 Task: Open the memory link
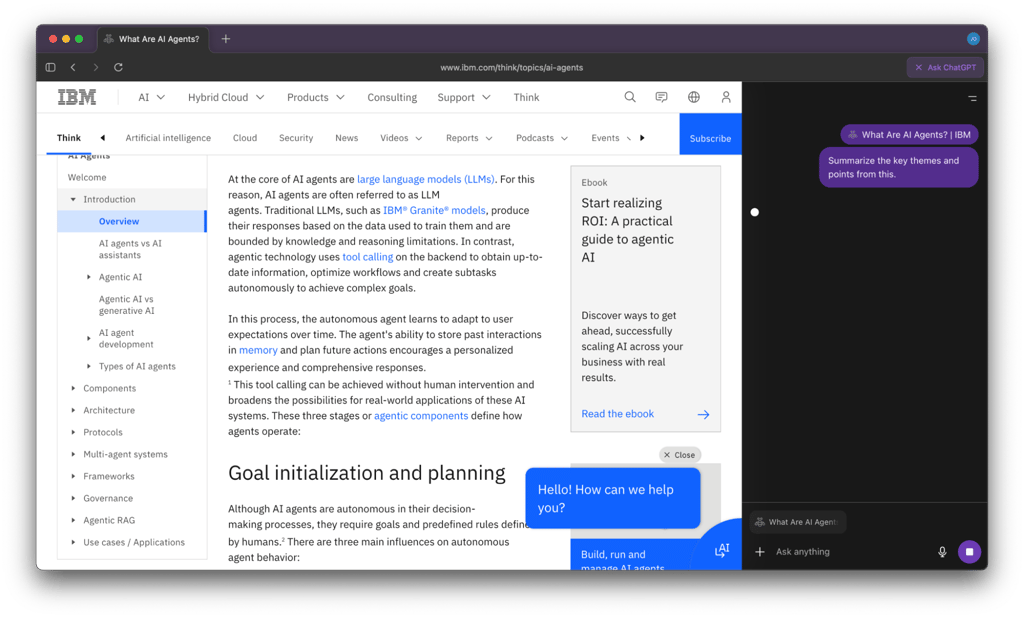[258, 350]
